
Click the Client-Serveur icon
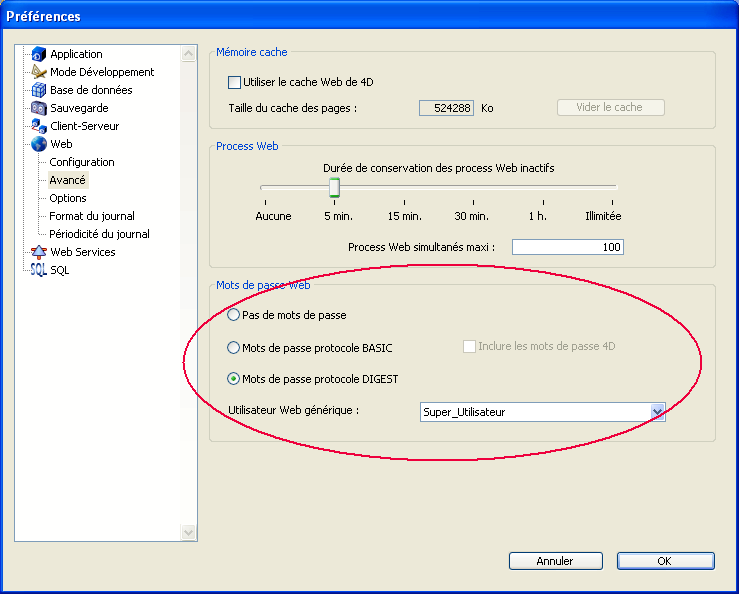click(39, 126)
